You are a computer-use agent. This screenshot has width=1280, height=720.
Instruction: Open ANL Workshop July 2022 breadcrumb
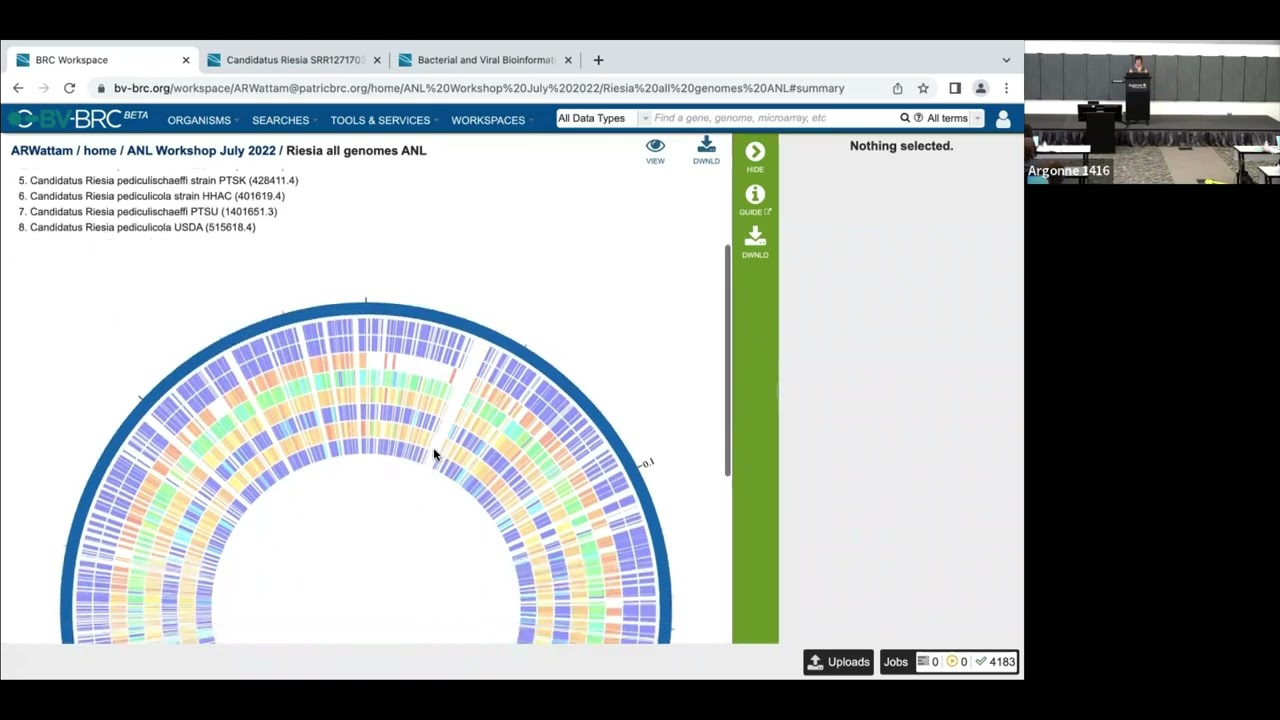[x=201, y=150]
